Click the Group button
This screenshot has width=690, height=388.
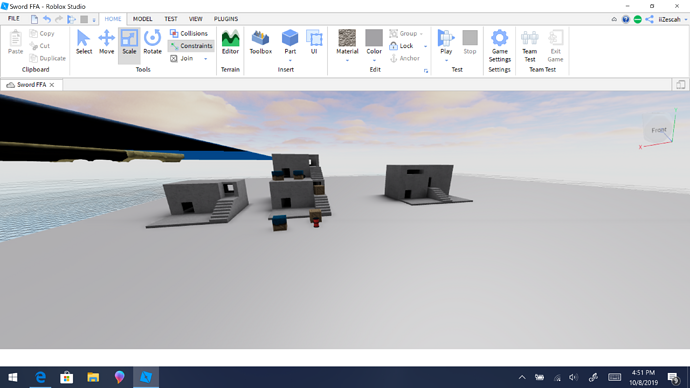[x=403, y=33]
